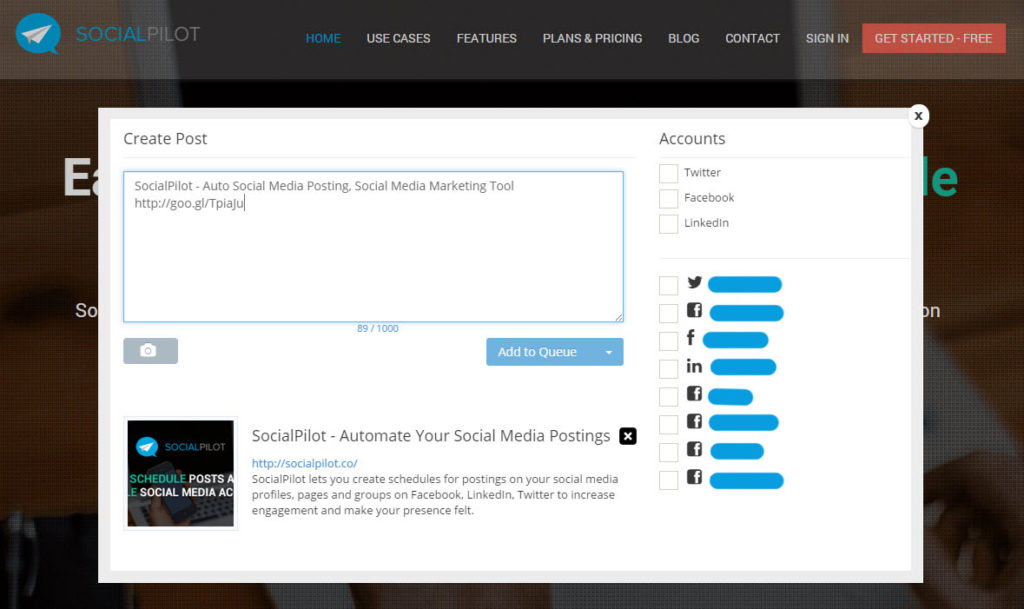Check the LinkedIn checkbox
1024x609 pixels.
click(667, 223)
